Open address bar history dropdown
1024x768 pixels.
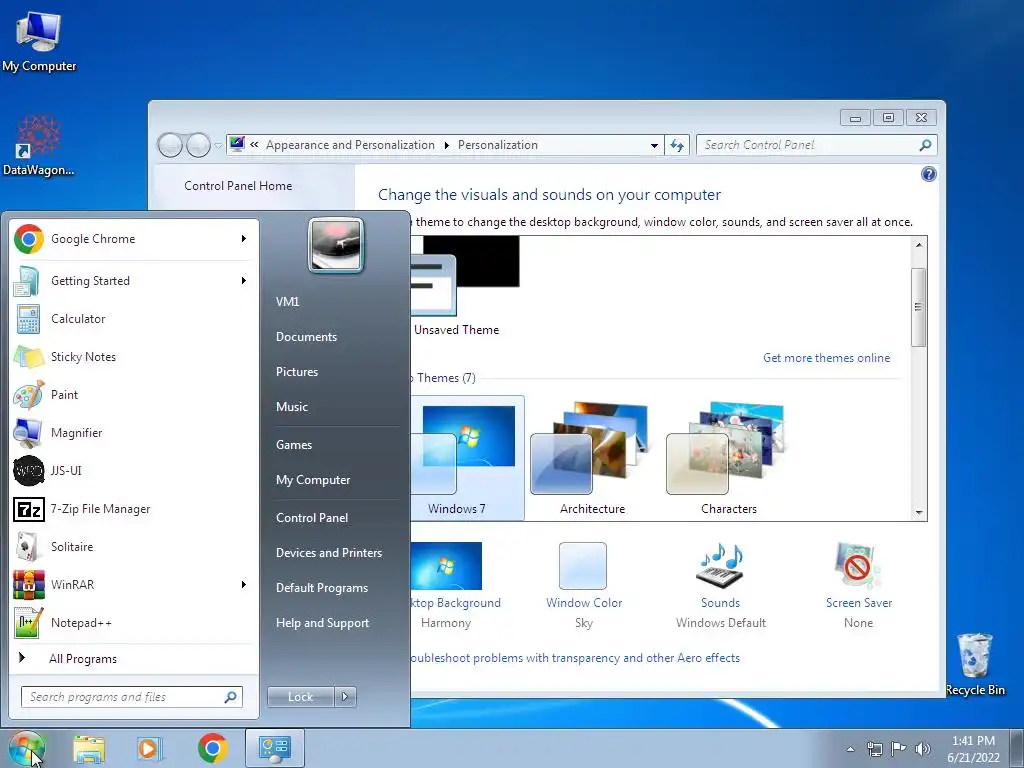(x=654, y=145)
